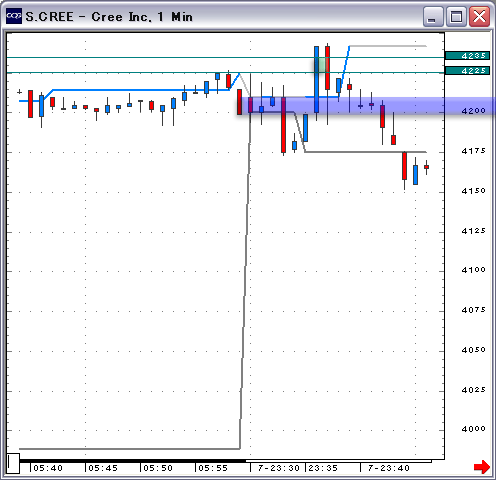Click the blue shaded price band on chart
This screenshot has width=496, height=480.
[367, 106]
